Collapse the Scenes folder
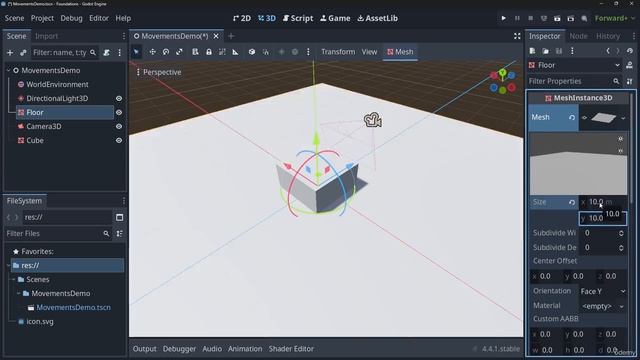 pos(13,280)
